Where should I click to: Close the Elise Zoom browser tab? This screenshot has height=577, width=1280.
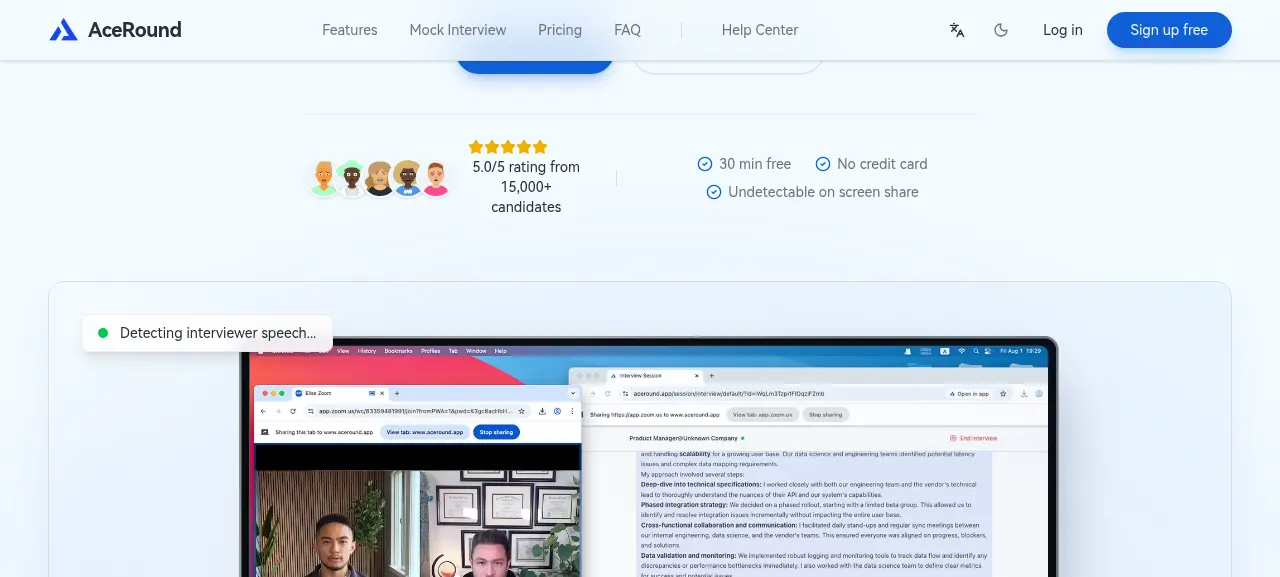(382, 393)
